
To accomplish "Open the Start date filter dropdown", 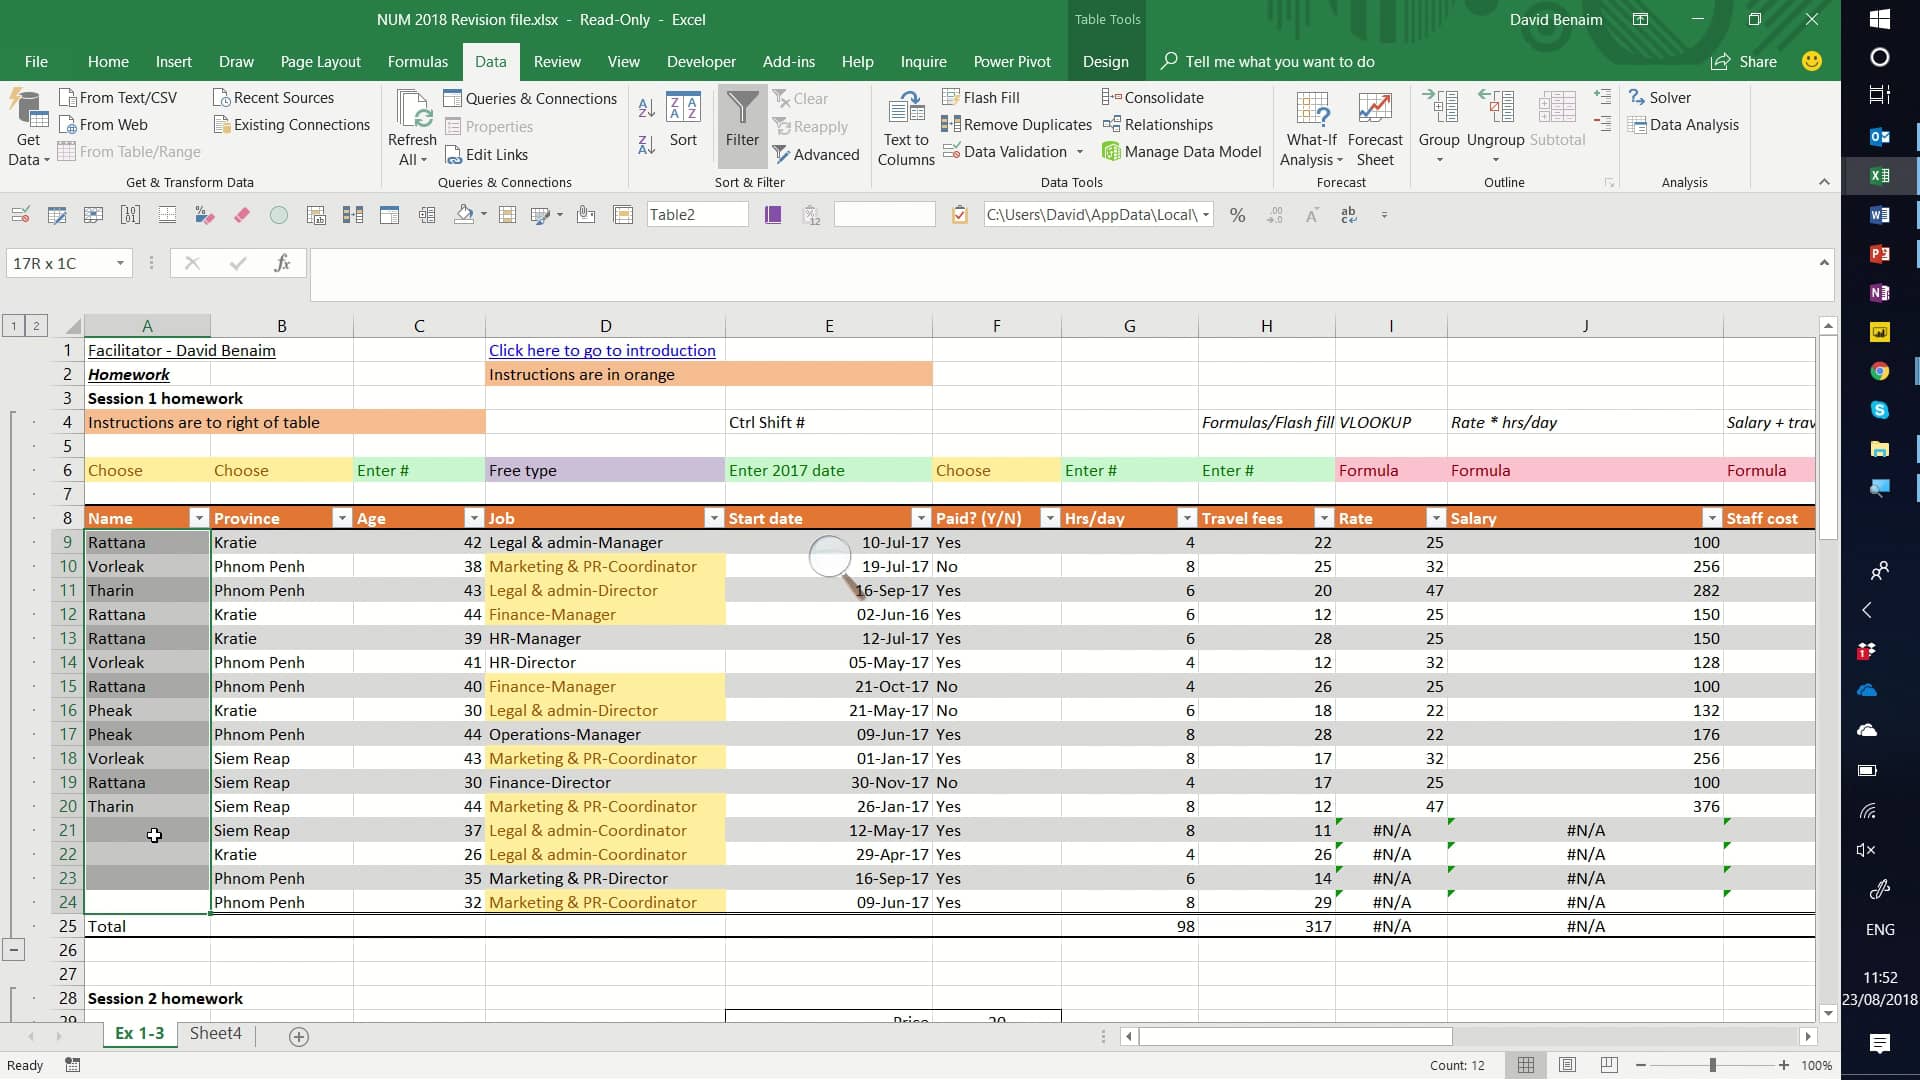I will 920,518.
